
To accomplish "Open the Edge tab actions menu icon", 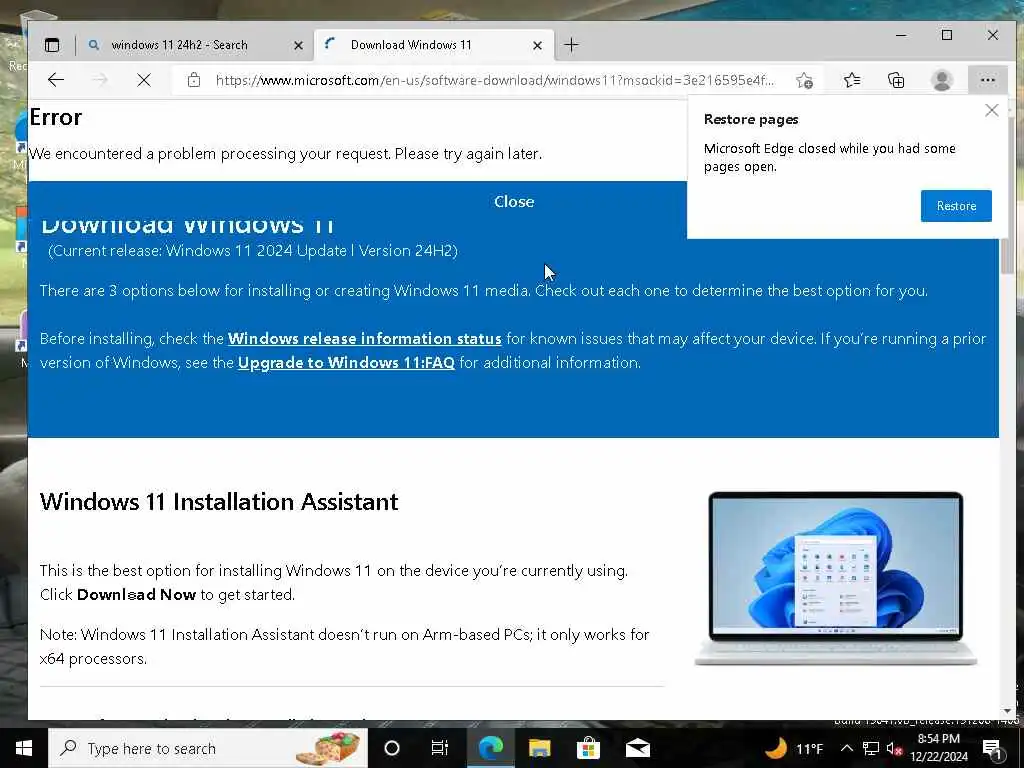I will [x=52, y=45].
